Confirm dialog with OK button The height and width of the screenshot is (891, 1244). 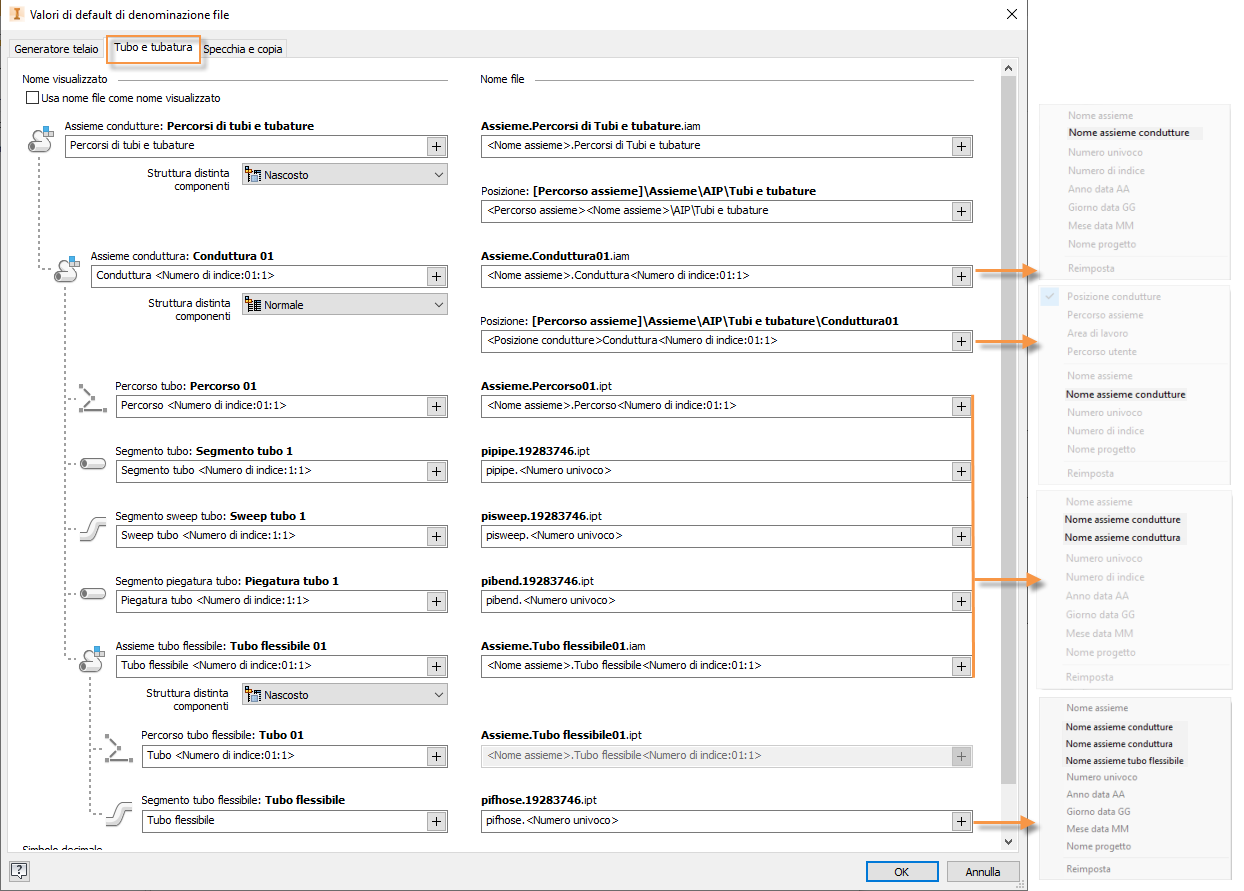[901, 872]
